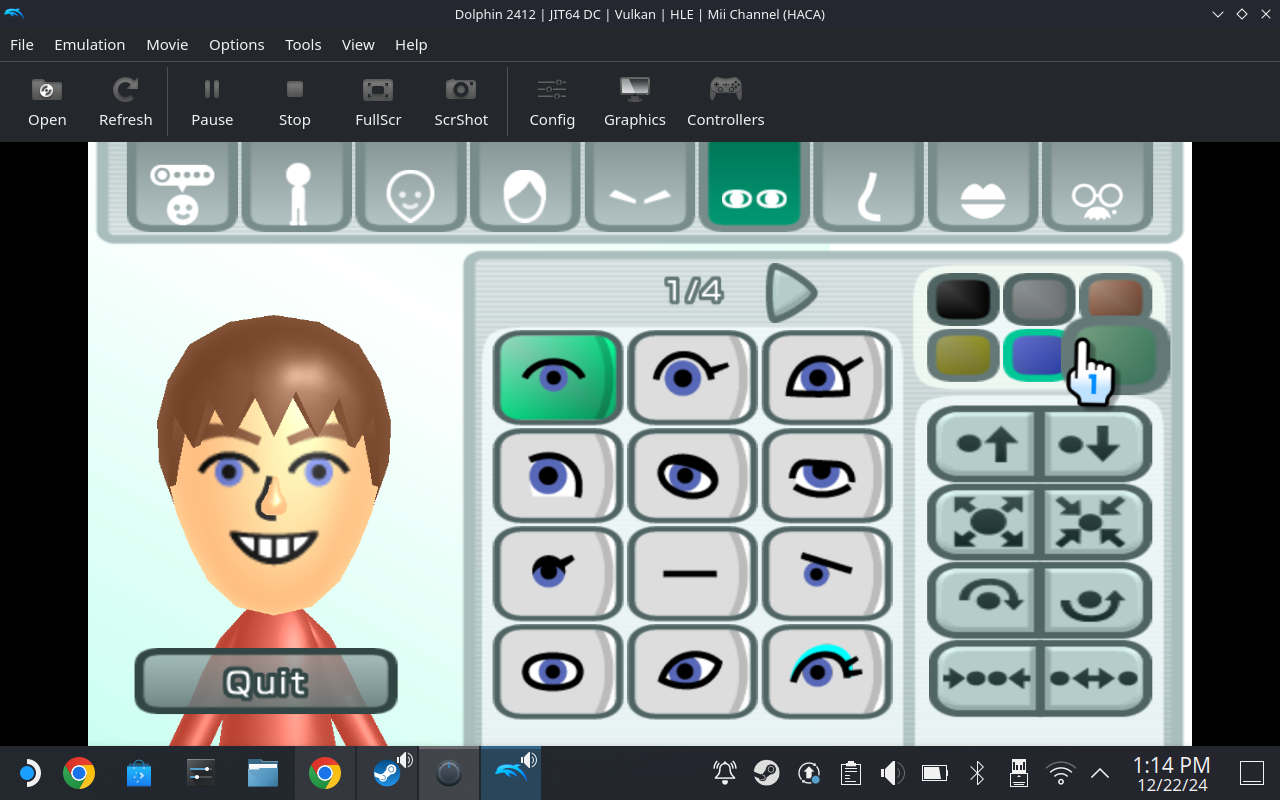This screenshot has height=800, width=1280.
Task: Move the eyes up
Action: click(986, 443)
